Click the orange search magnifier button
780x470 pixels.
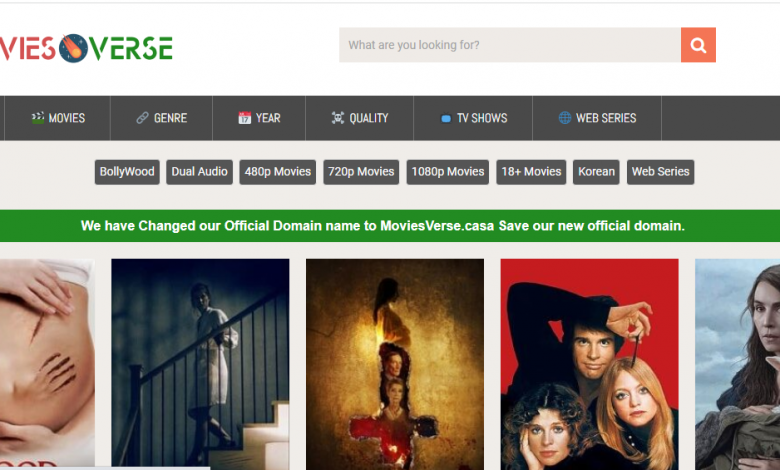(698, 45)
